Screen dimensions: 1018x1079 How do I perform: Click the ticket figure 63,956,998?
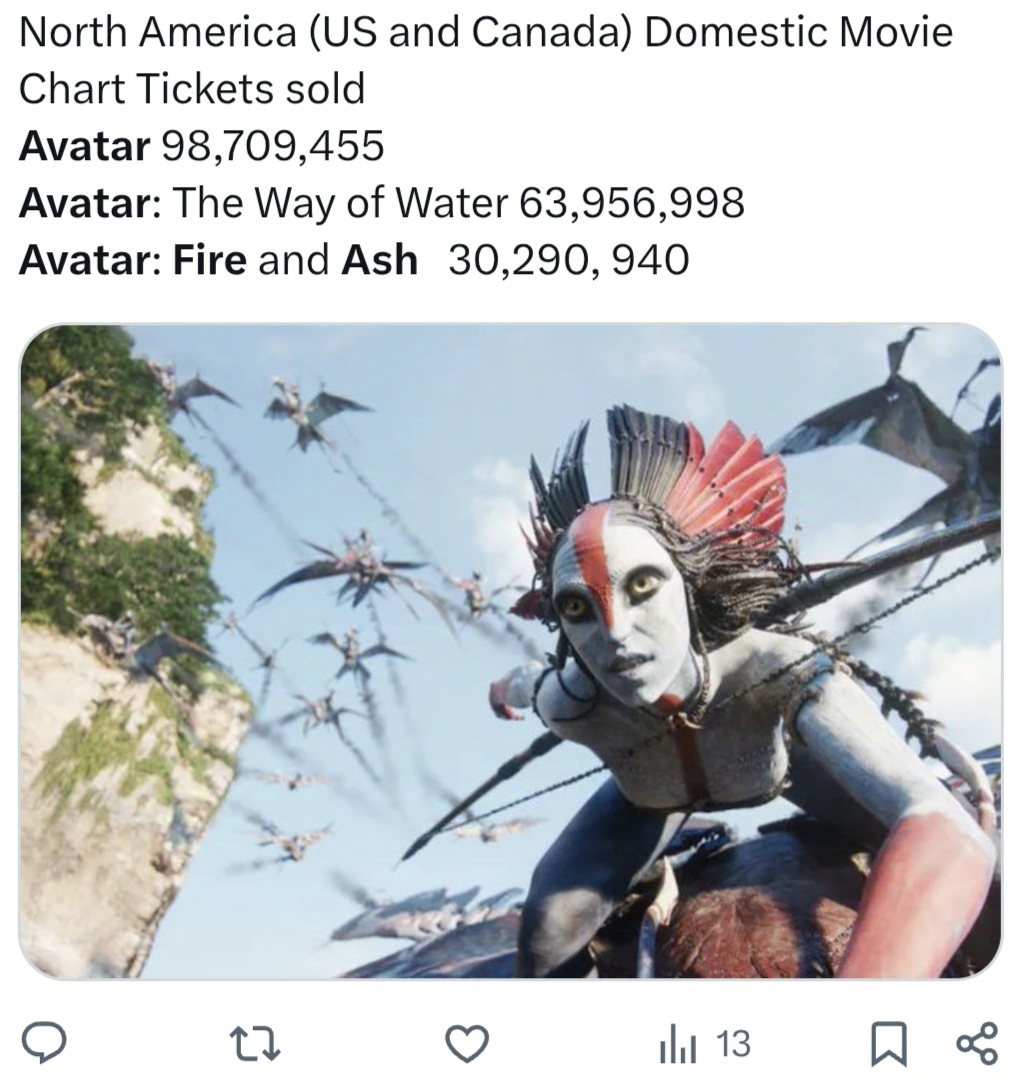[632, 203]
